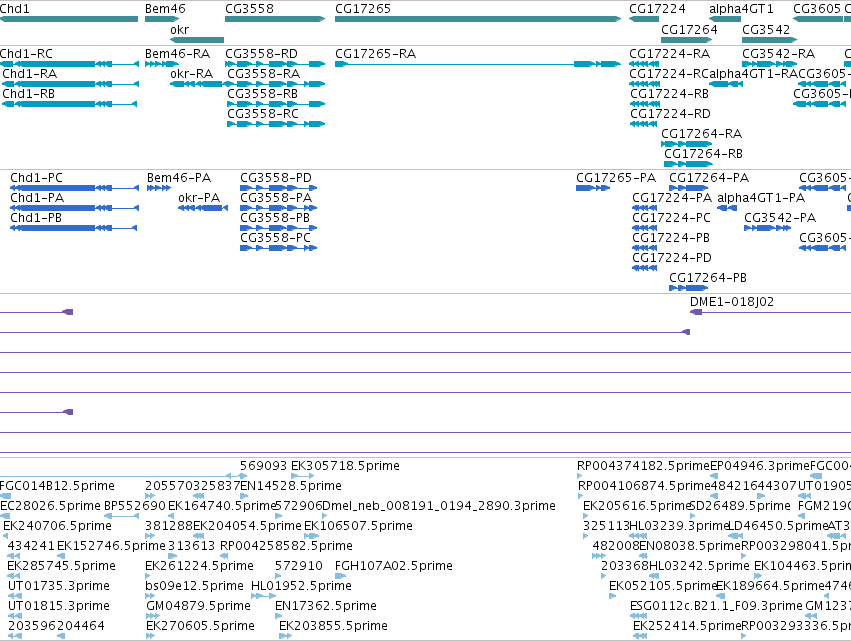
Task: Click protein CG3558-PC label
Action: pos(276,238)
